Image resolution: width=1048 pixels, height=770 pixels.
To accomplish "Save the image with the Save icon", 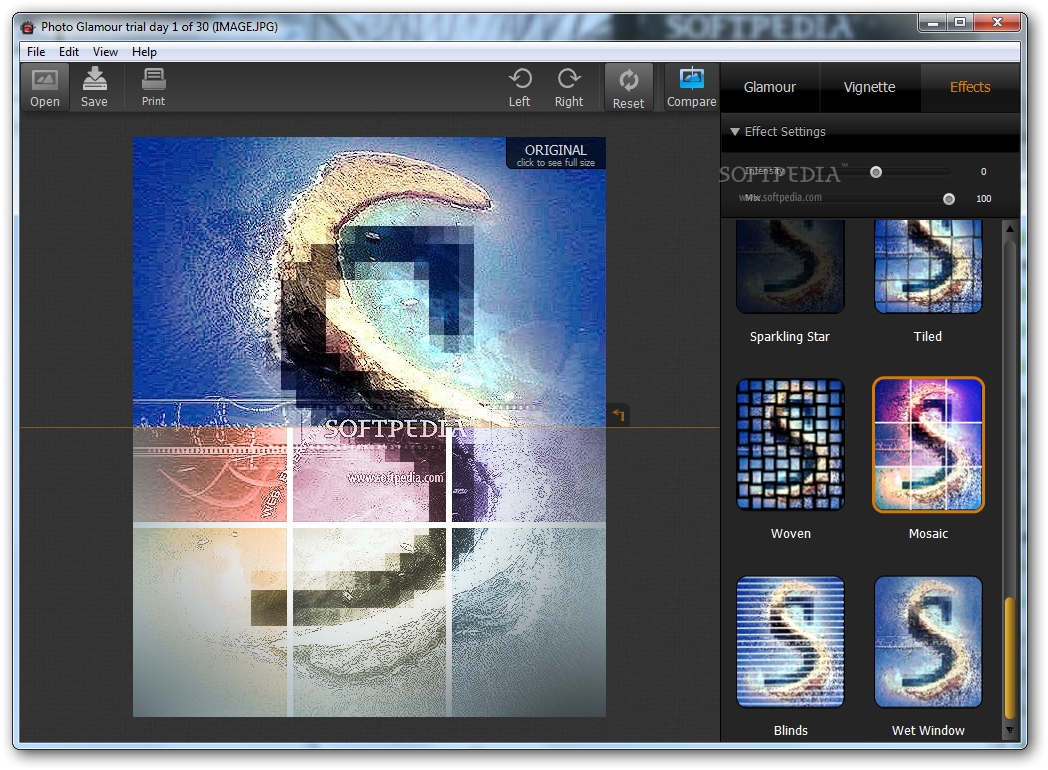I will (x=94, y=88).
